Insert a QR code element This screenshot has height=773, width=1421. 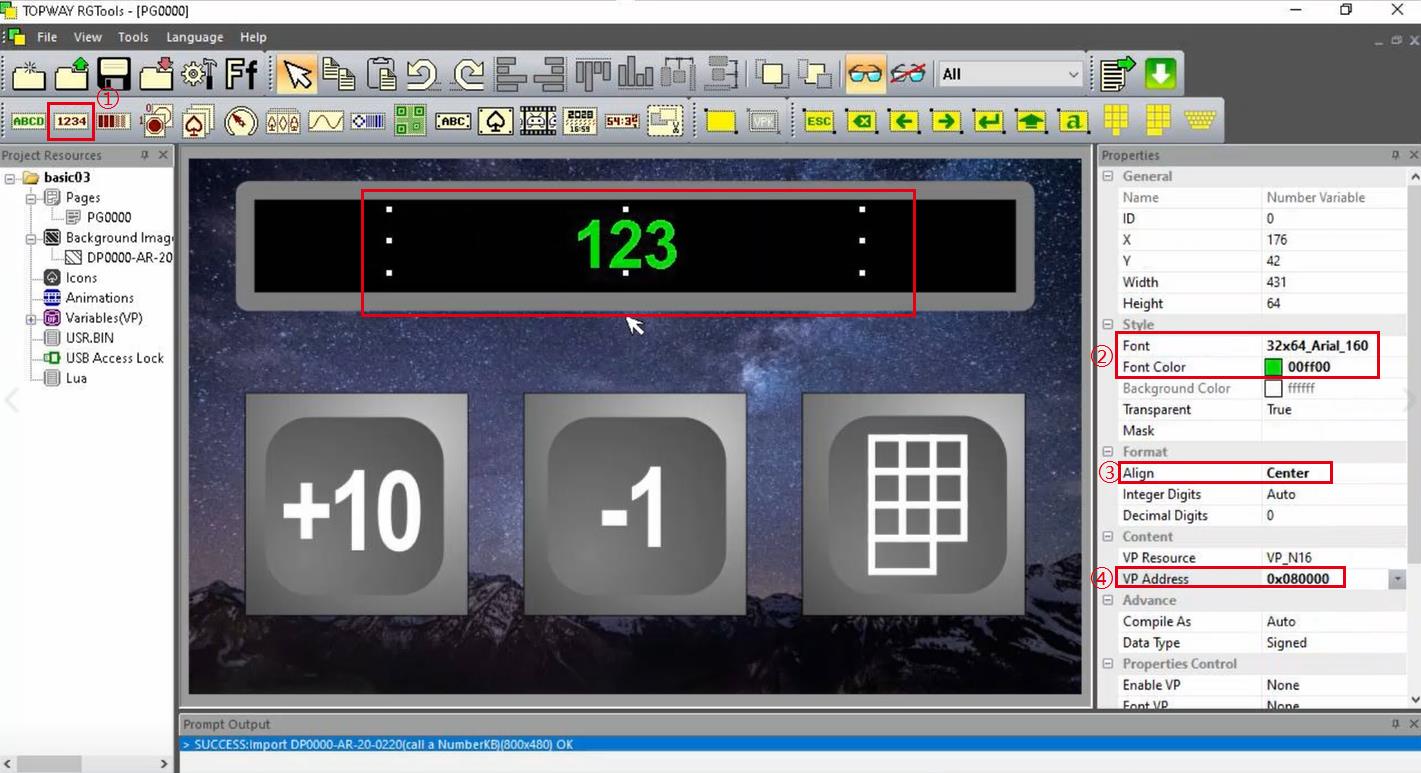pos(410,121)
